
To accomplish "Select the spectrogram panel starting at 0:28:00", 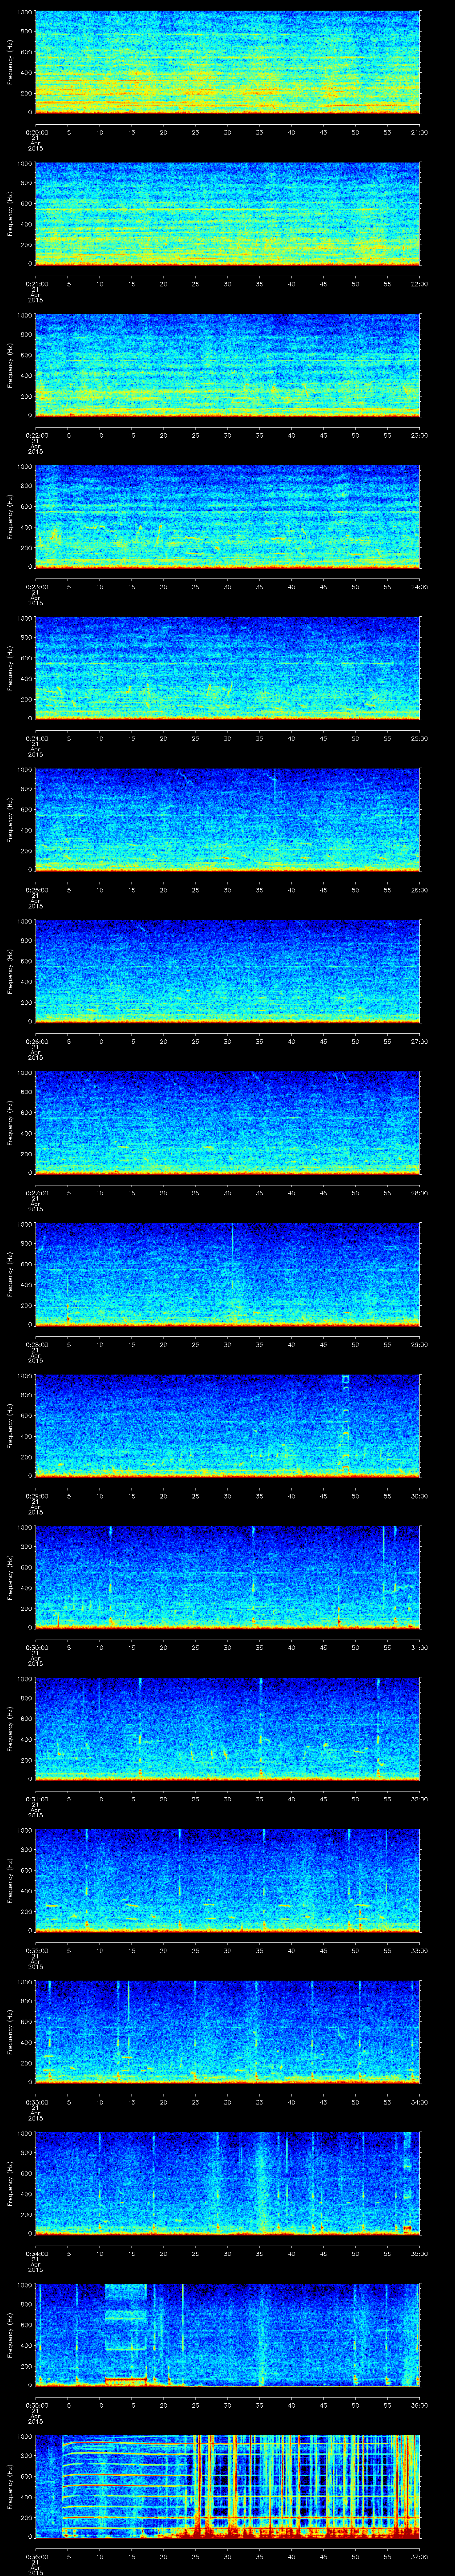I will click(227, 1274).
